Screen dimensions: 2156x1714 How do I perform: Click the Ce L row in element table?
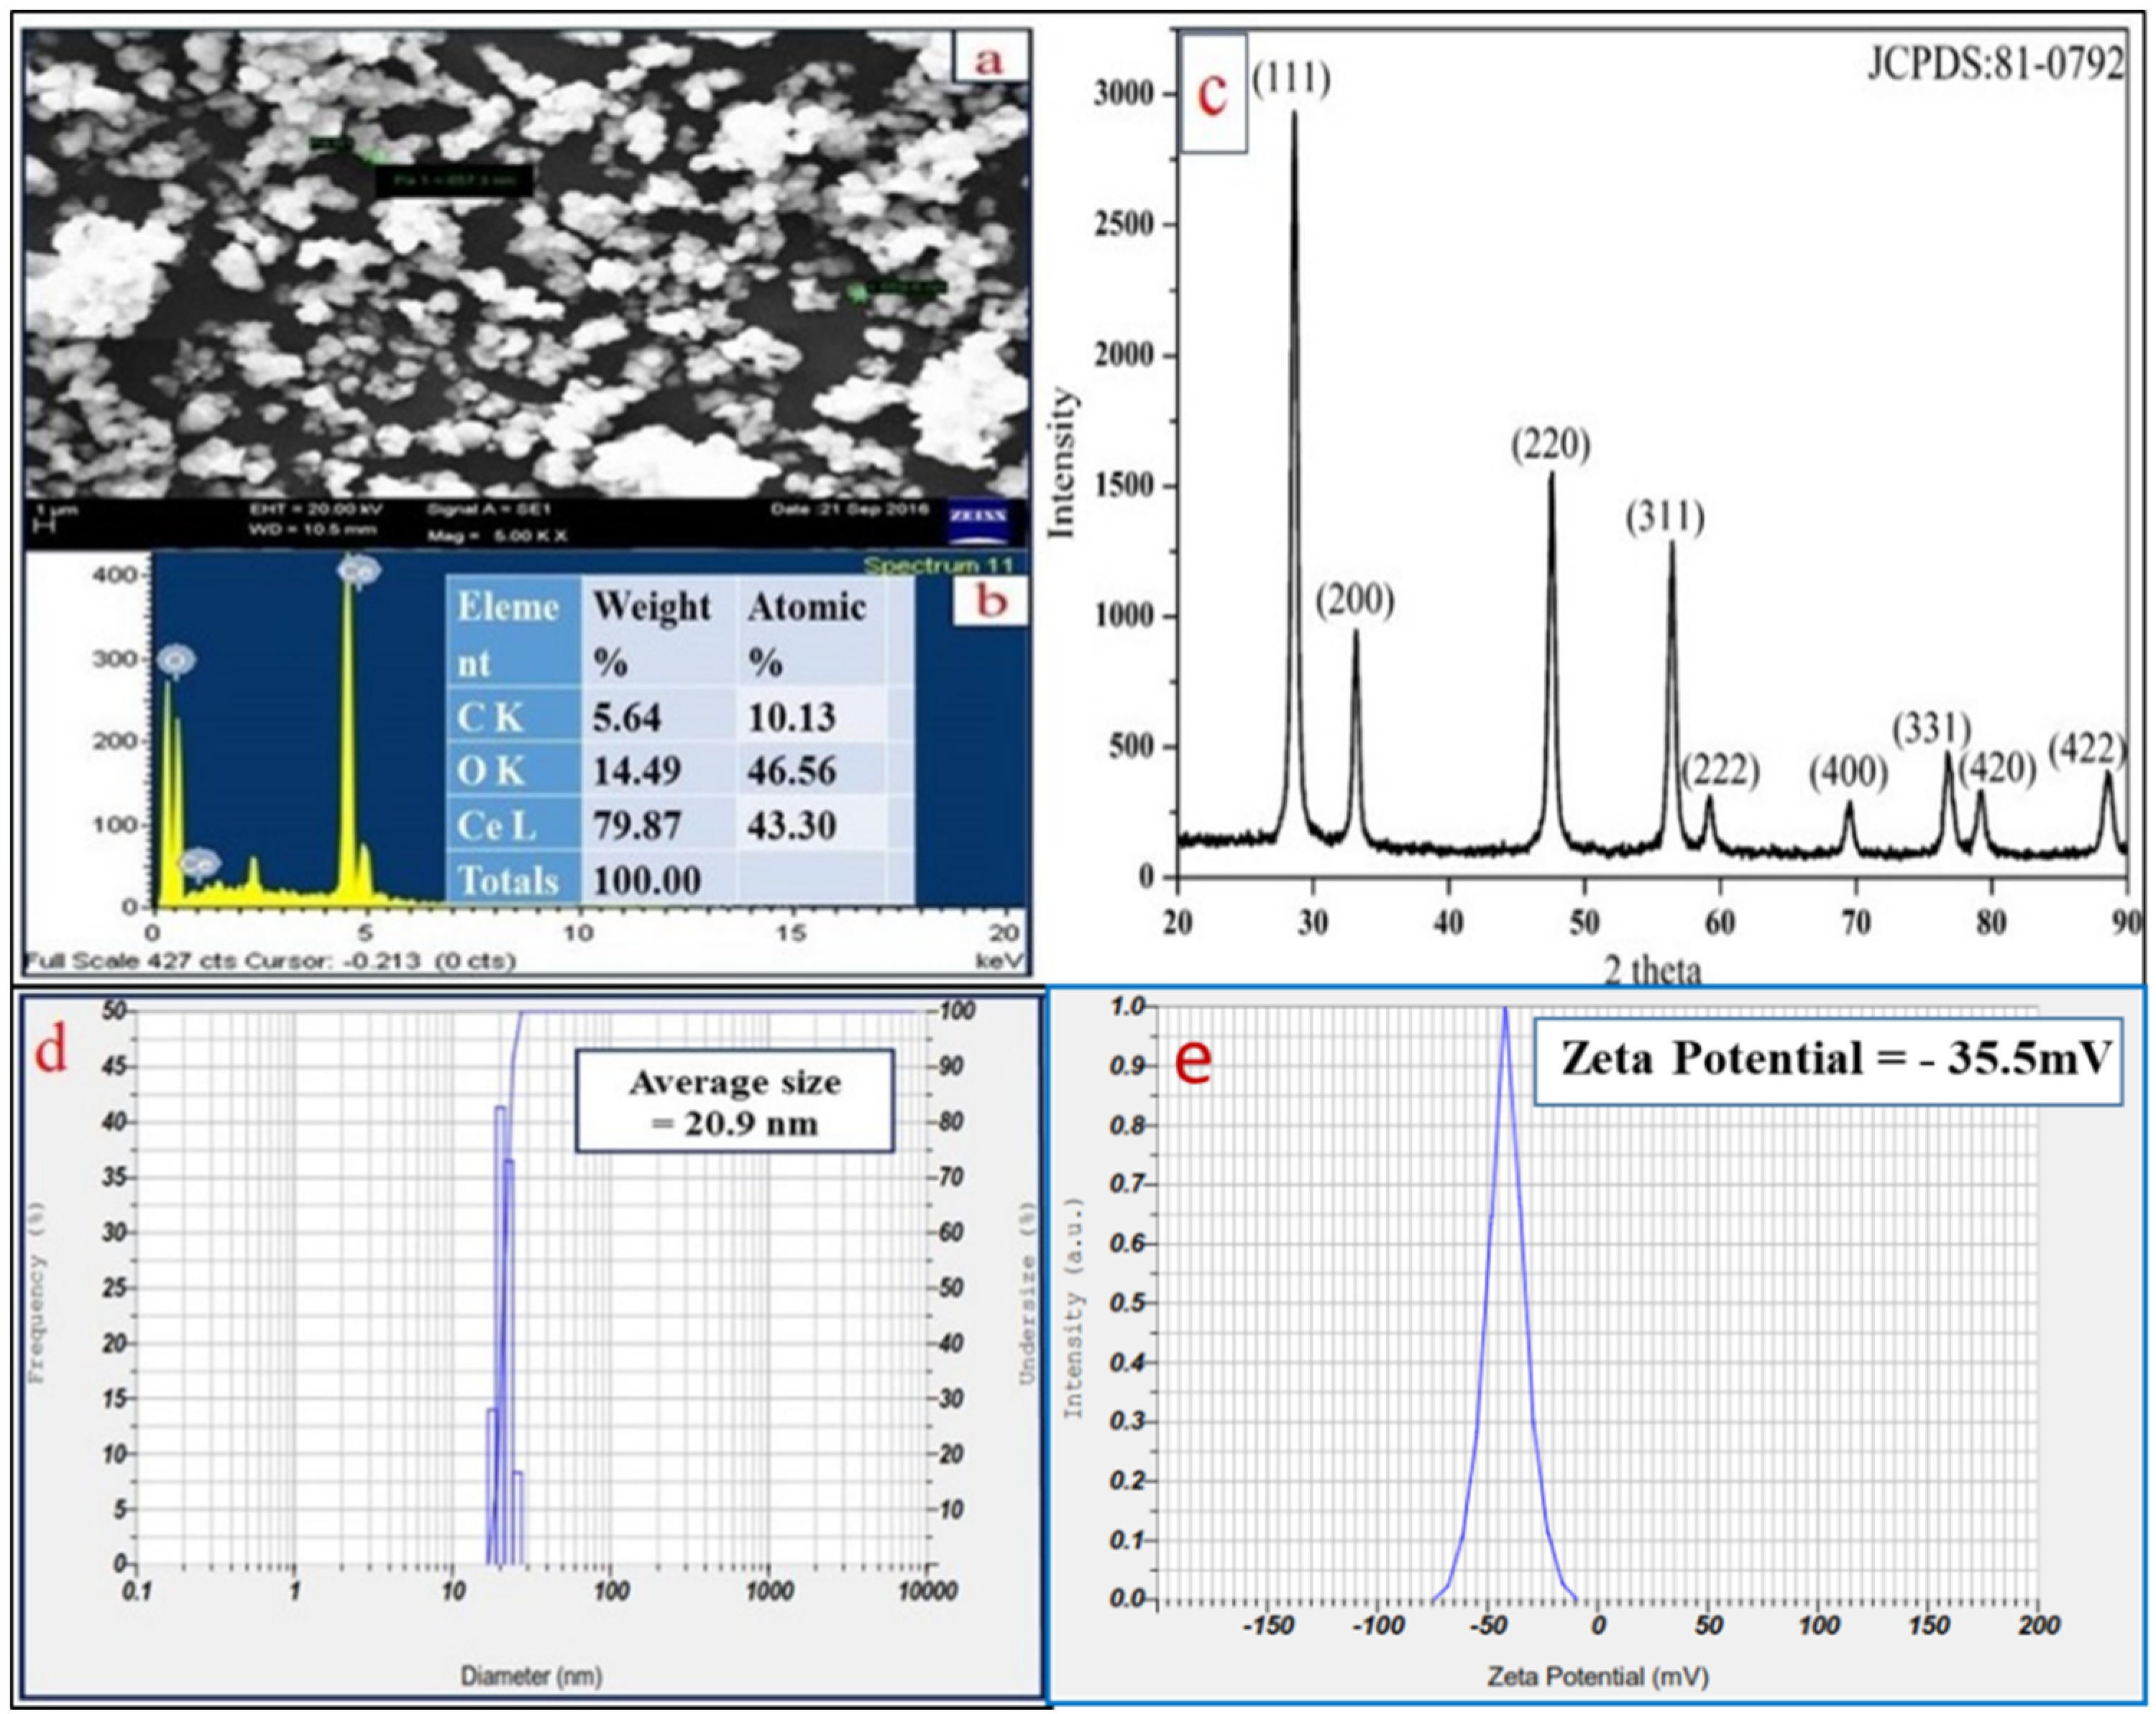click(680, 825)
